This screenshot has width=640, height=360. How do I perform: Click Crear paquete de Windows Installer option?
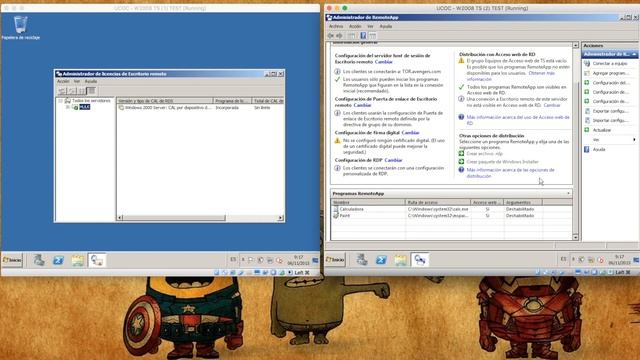coord(502,162)
